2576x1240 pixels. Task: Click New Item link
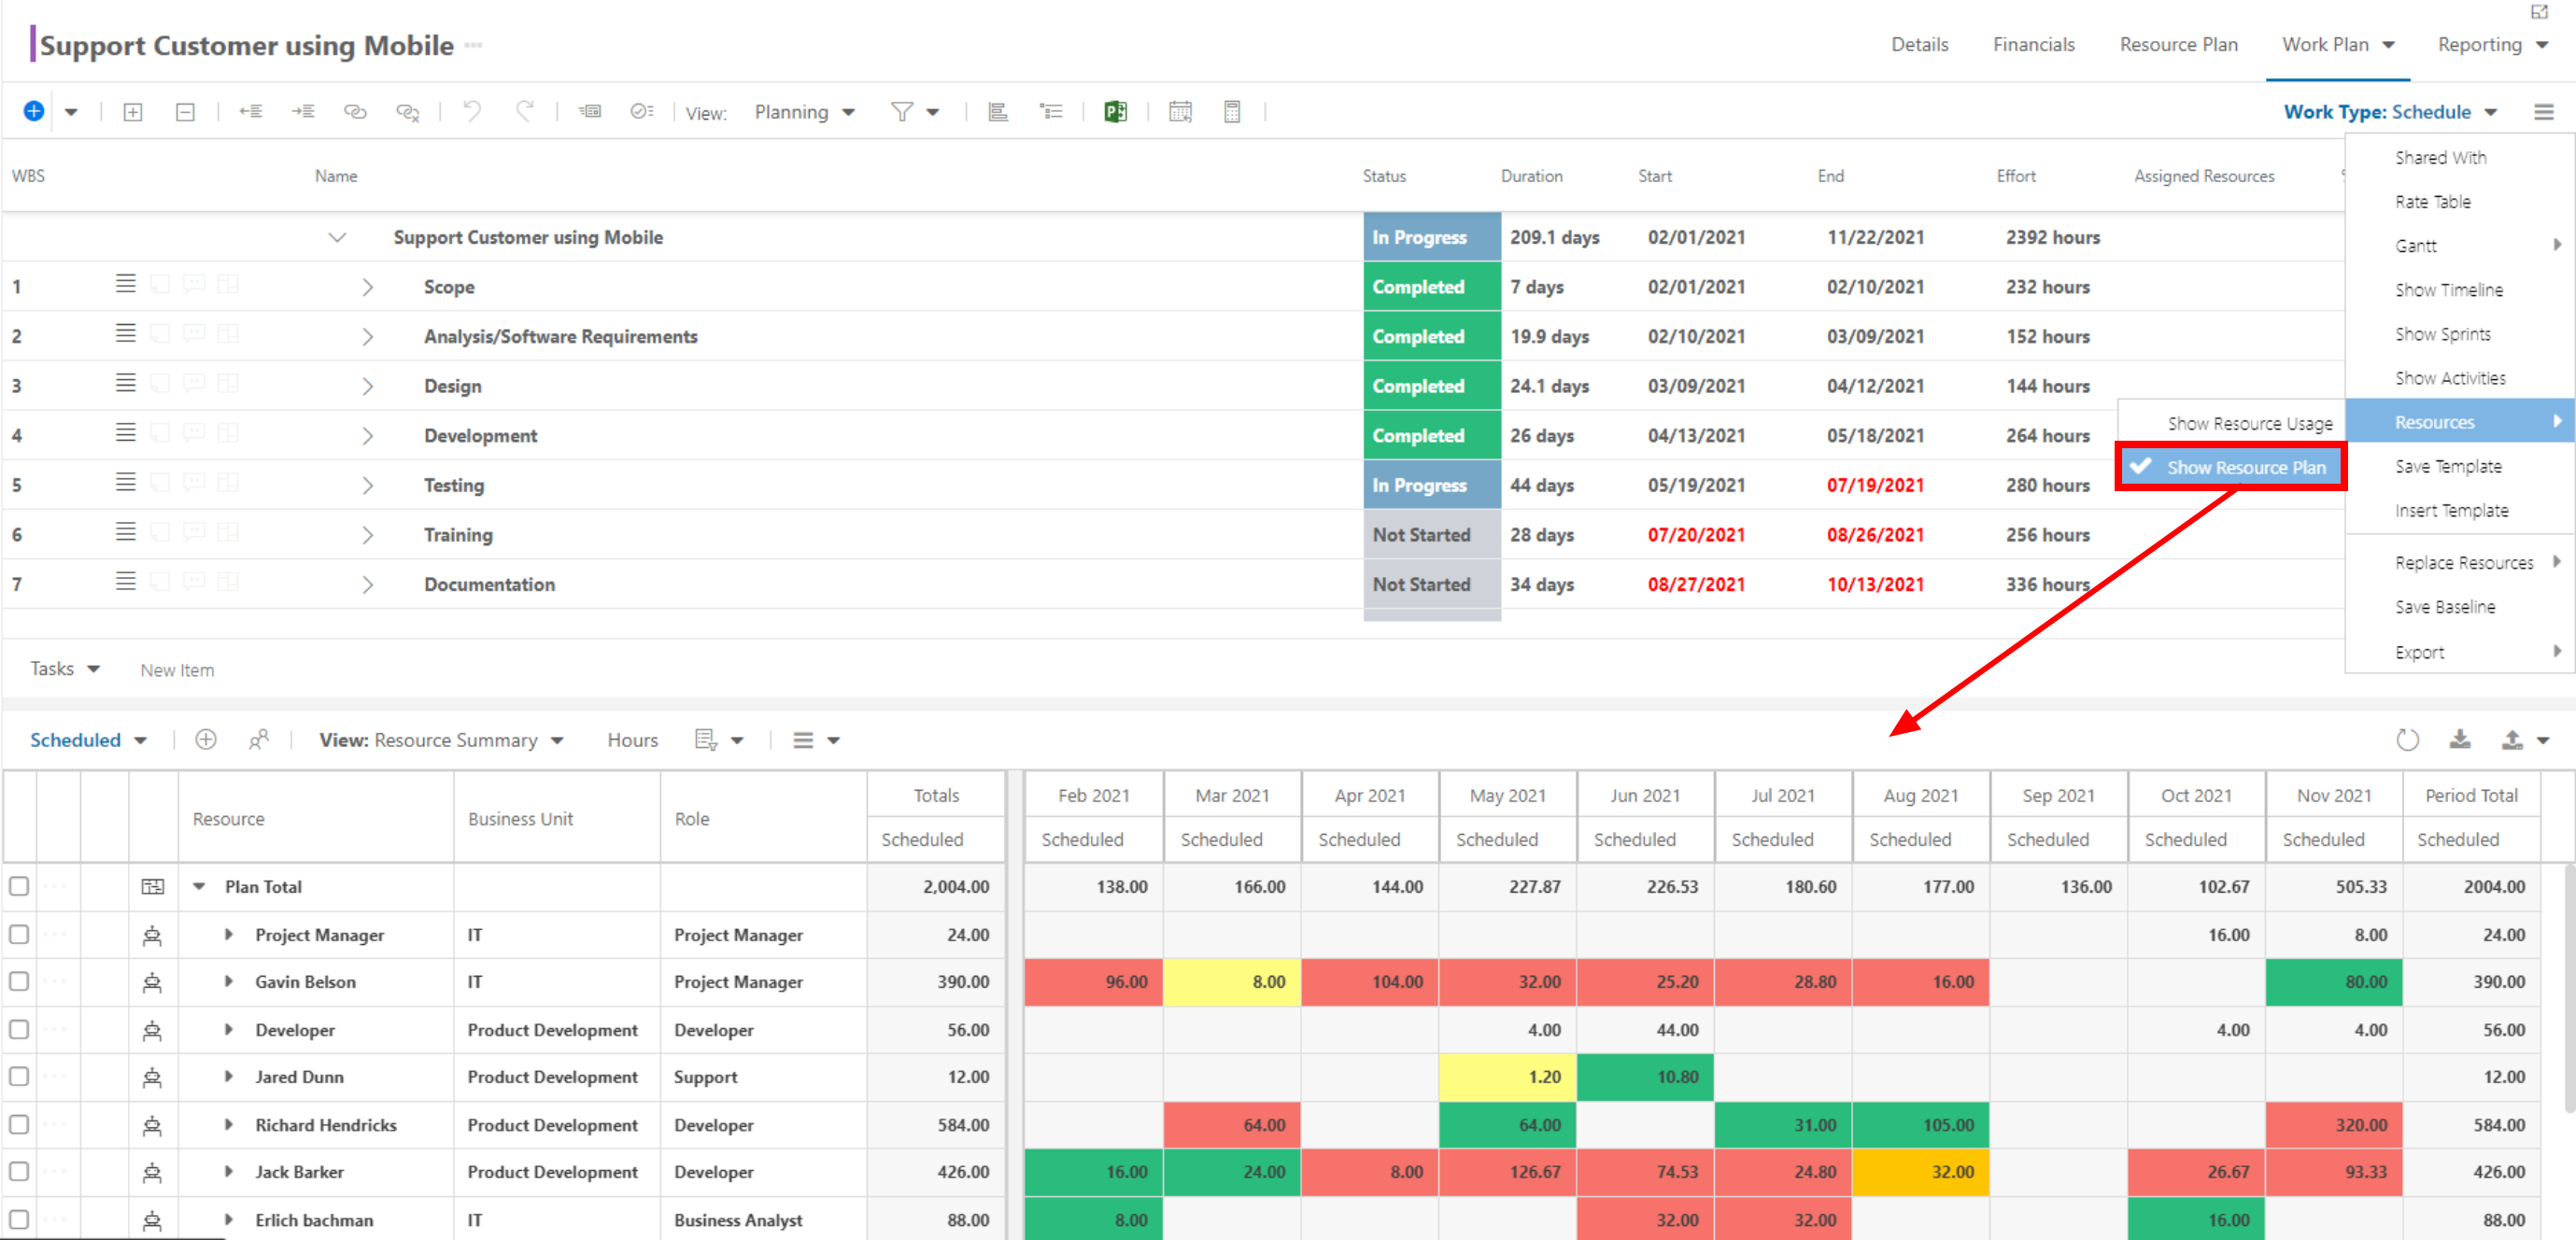pos(177,670)
